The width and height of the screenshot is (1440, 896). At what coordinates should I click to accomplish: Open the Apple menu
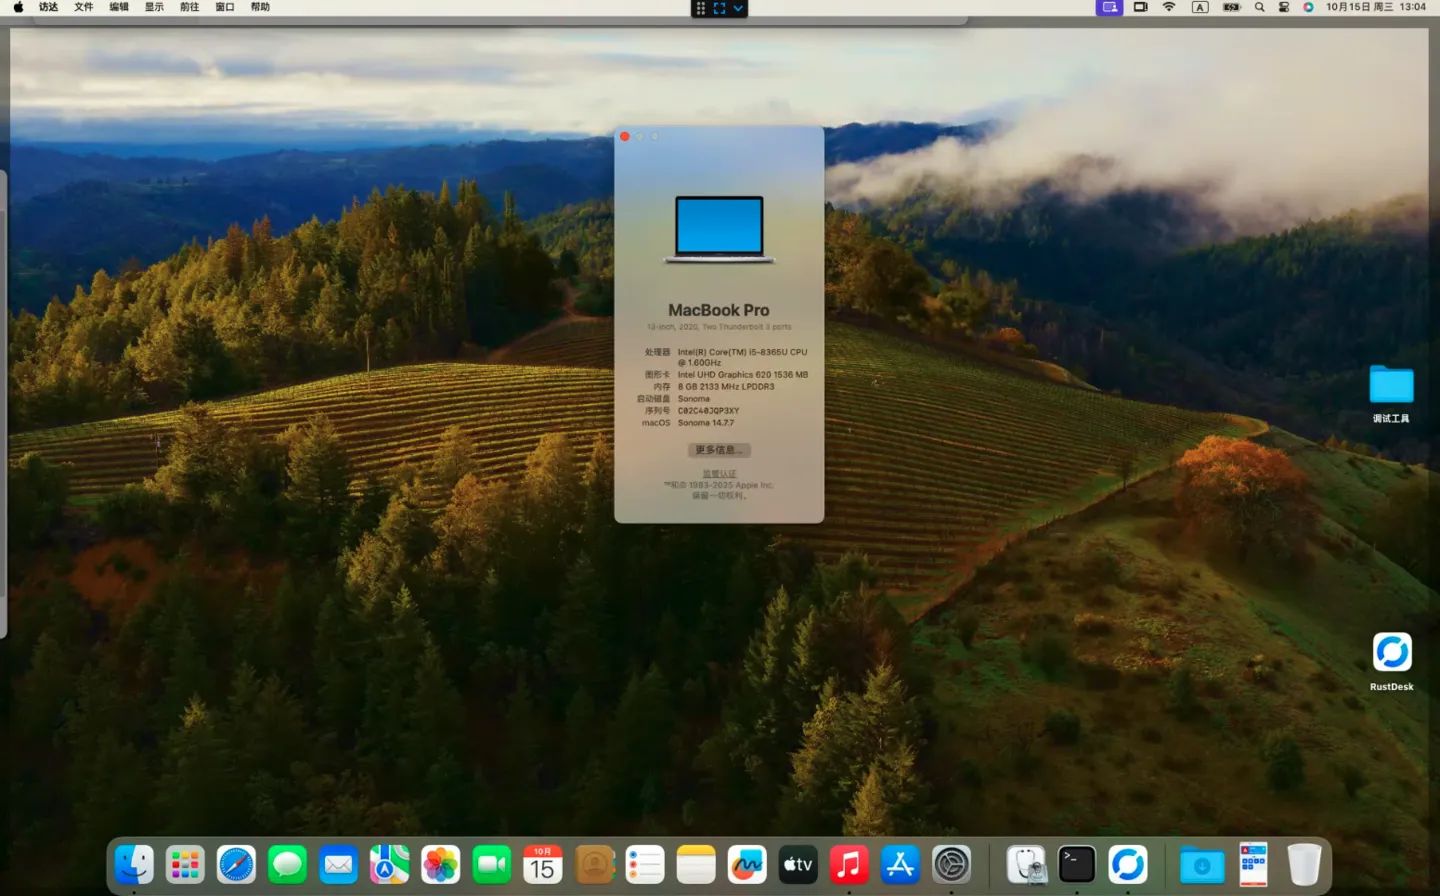18,7
